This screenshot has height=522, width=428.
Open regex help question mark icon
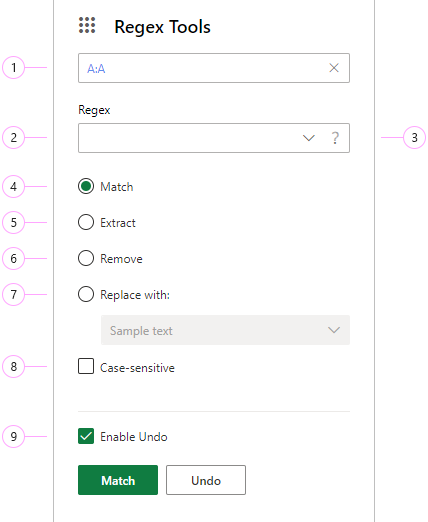[335, 138]
